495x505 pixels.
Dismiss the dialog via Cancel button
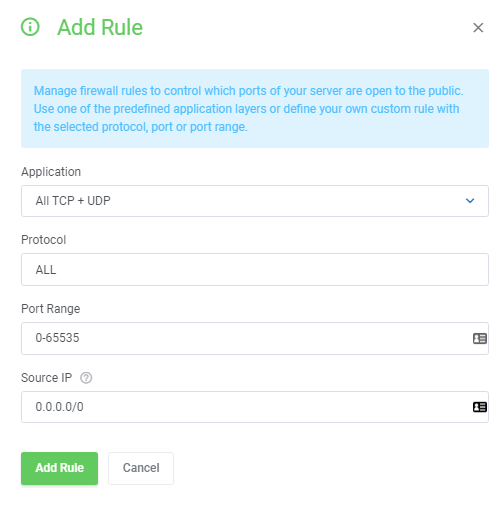141,468
